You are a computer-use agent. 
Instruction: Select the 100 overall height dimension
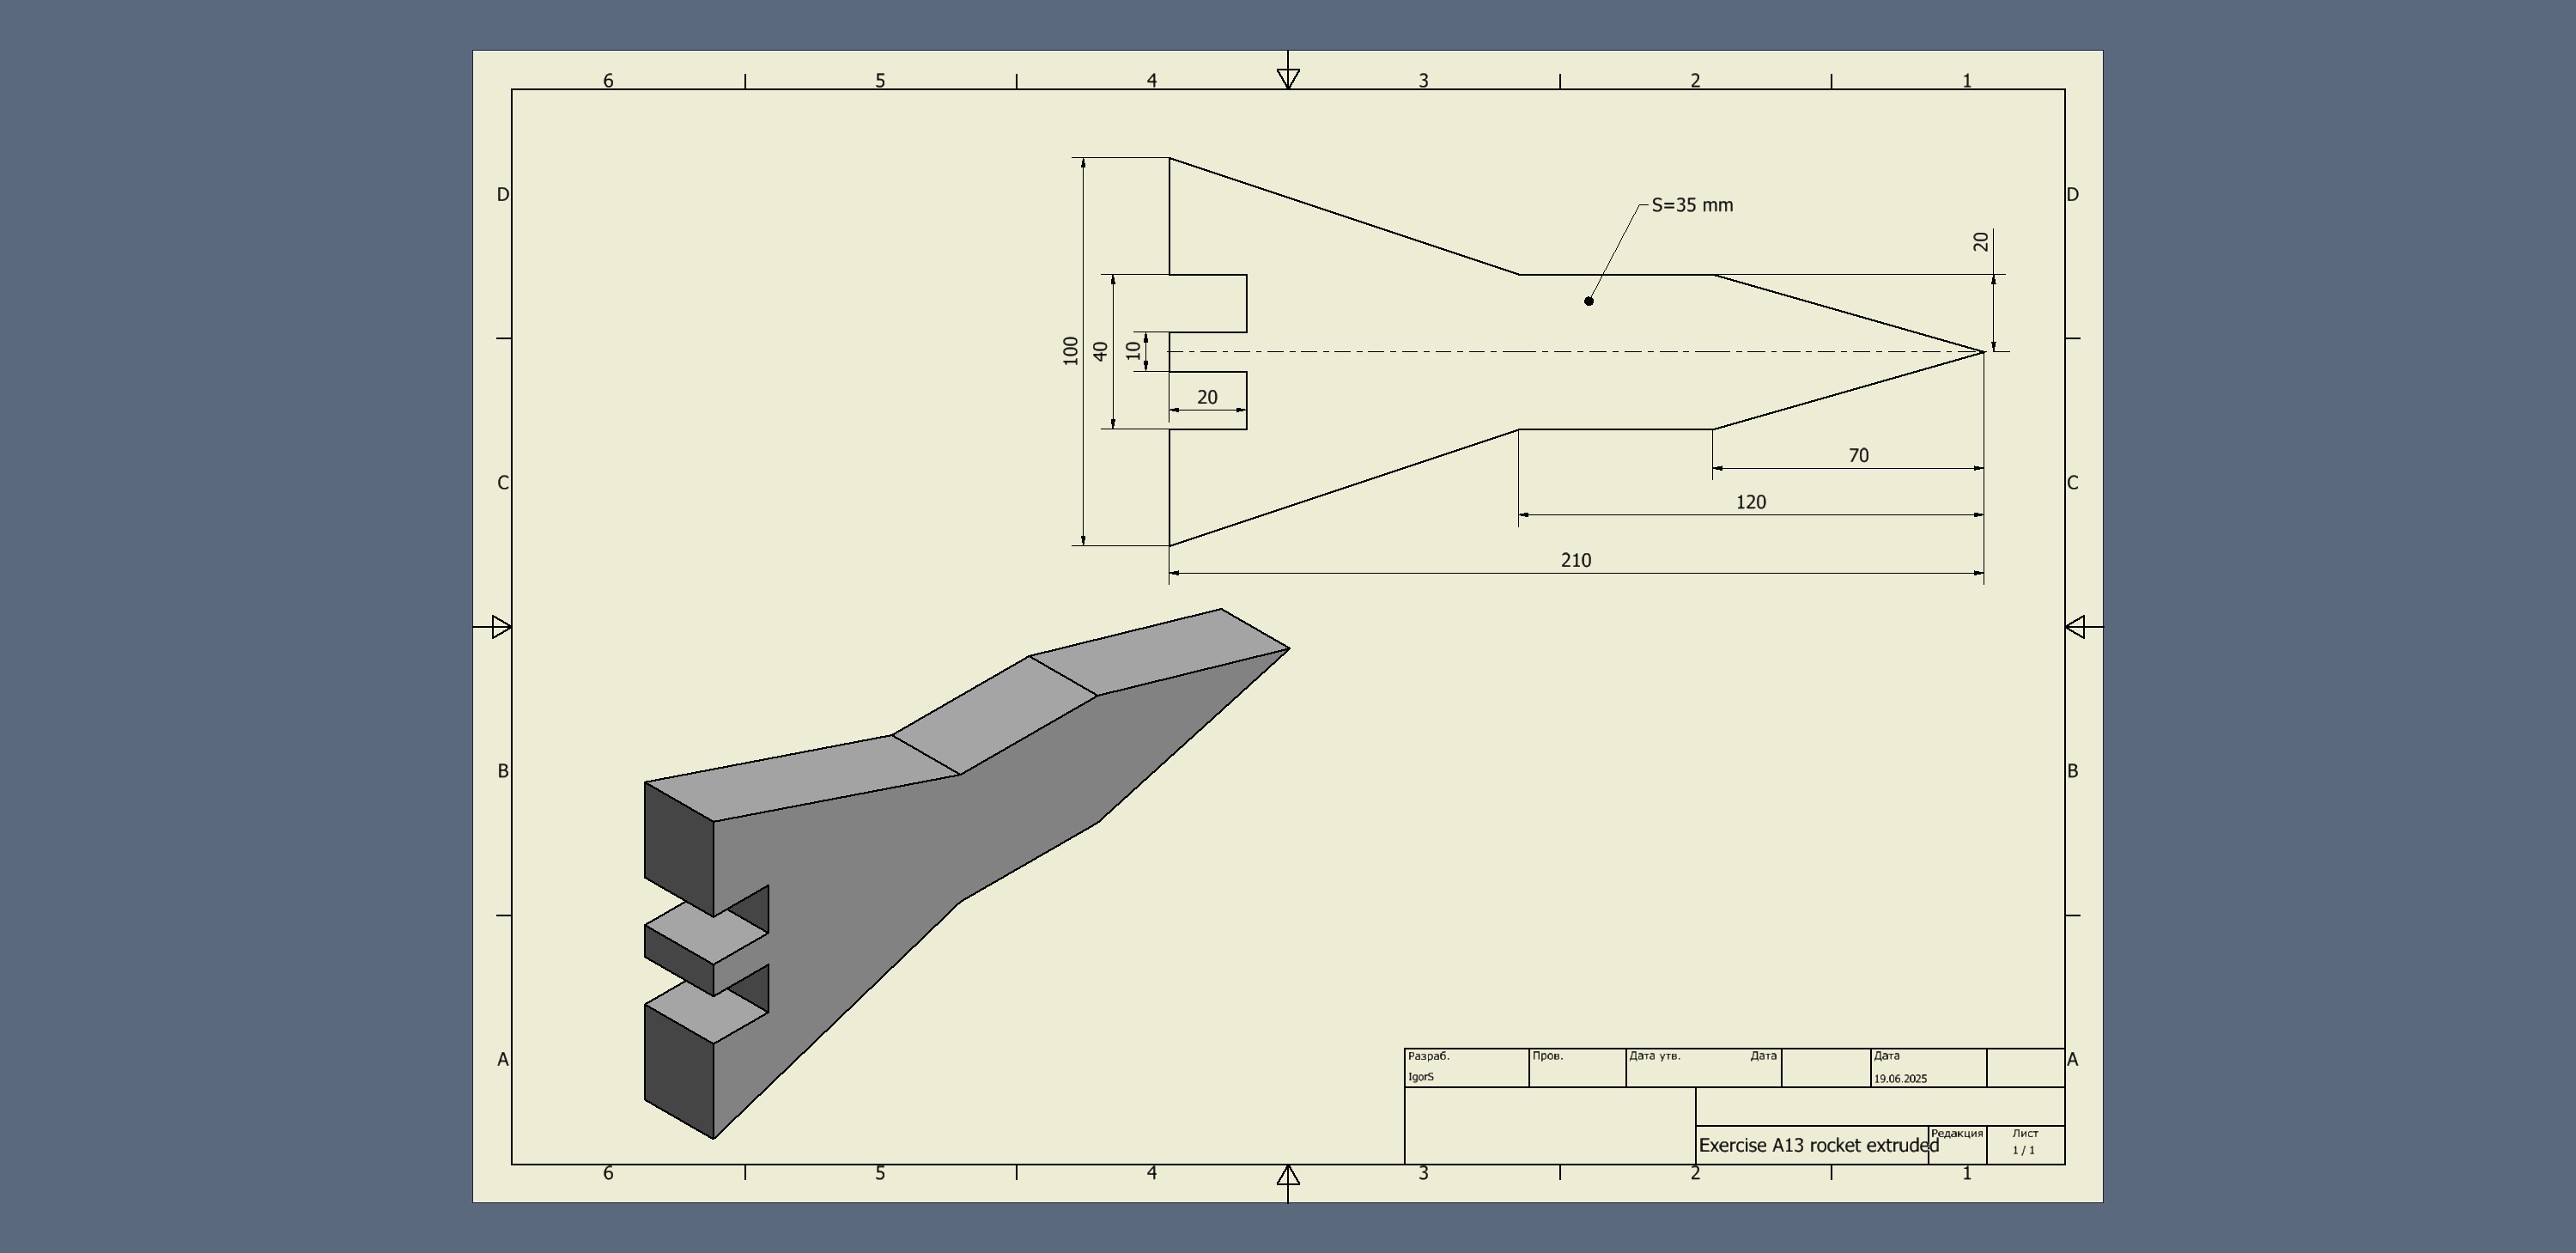[1071, 350]
